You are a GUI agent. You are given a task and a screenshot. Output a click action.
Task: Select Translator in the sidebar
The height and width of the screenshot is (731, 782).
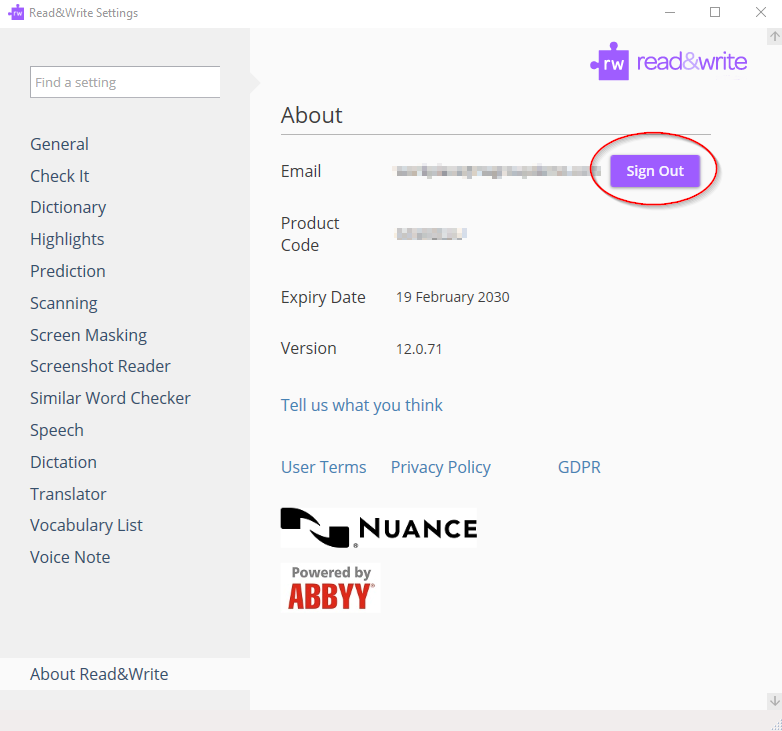(x=68, y=494)
